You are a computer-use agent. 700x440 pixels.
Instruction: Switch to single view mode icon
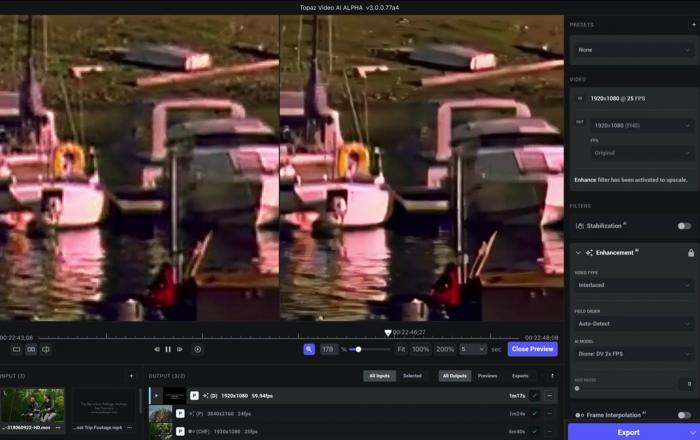tap(16, 349)
